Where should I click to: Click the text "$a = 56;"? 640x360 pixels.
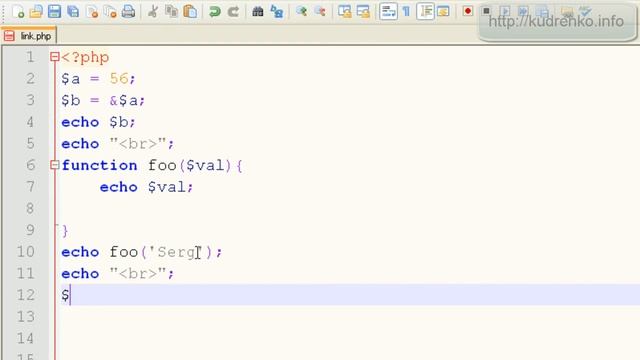pyautogui.click(x=98, y=78)
